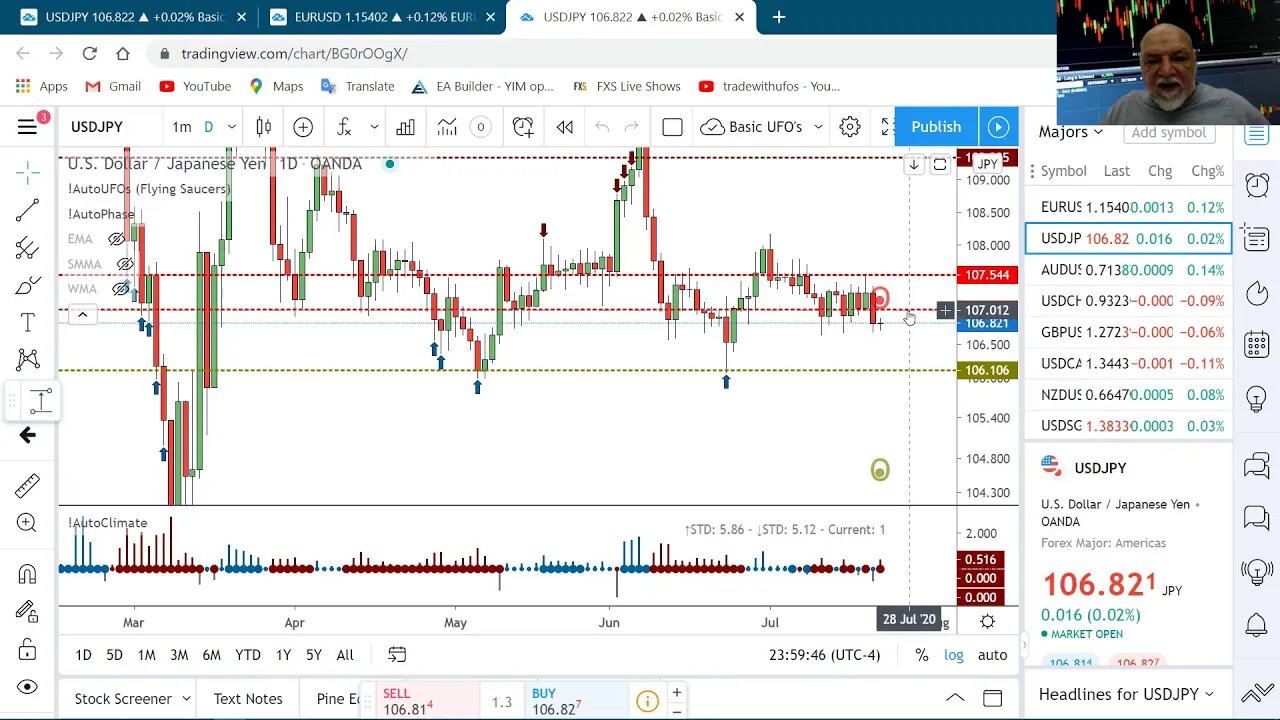Screen dimensions: 1280x720
Task: Start bar replay rewind icon
Action: coord(565,127)
